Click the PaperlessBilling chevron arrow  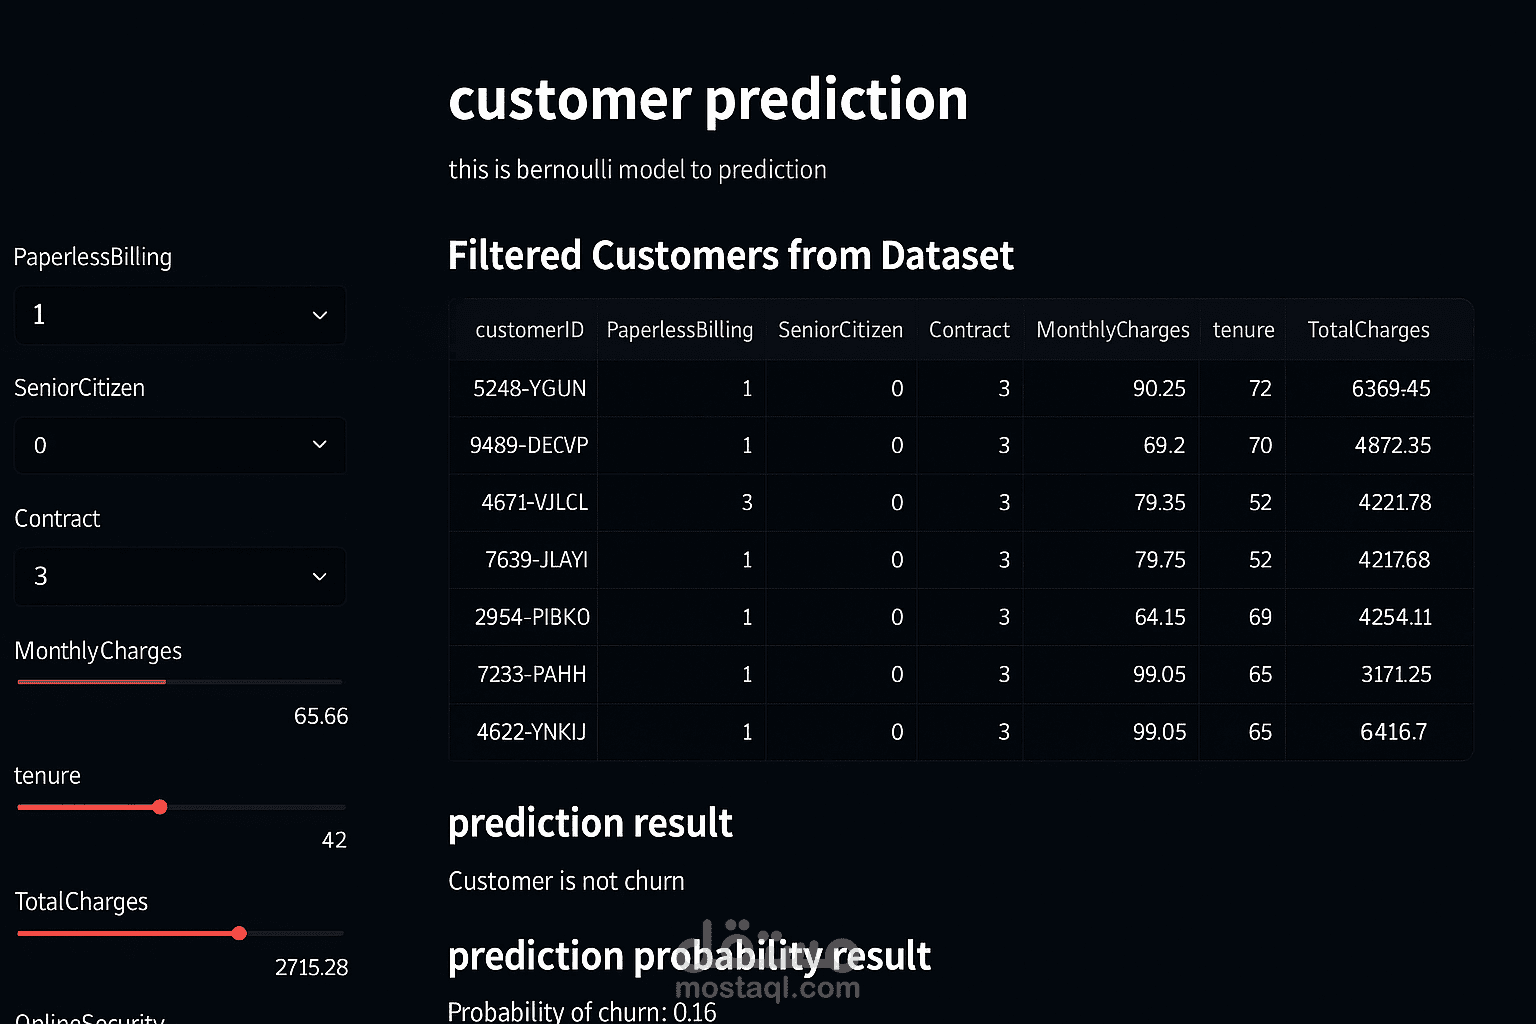click(320, 315)
